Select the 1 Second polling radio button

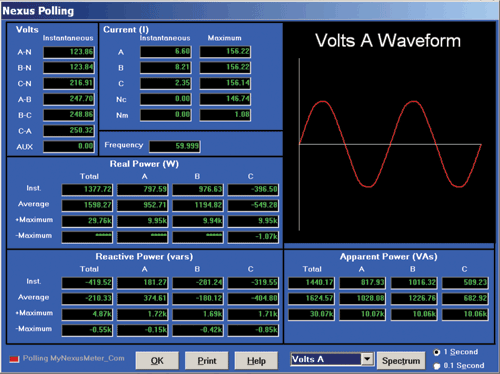[437, 352]
